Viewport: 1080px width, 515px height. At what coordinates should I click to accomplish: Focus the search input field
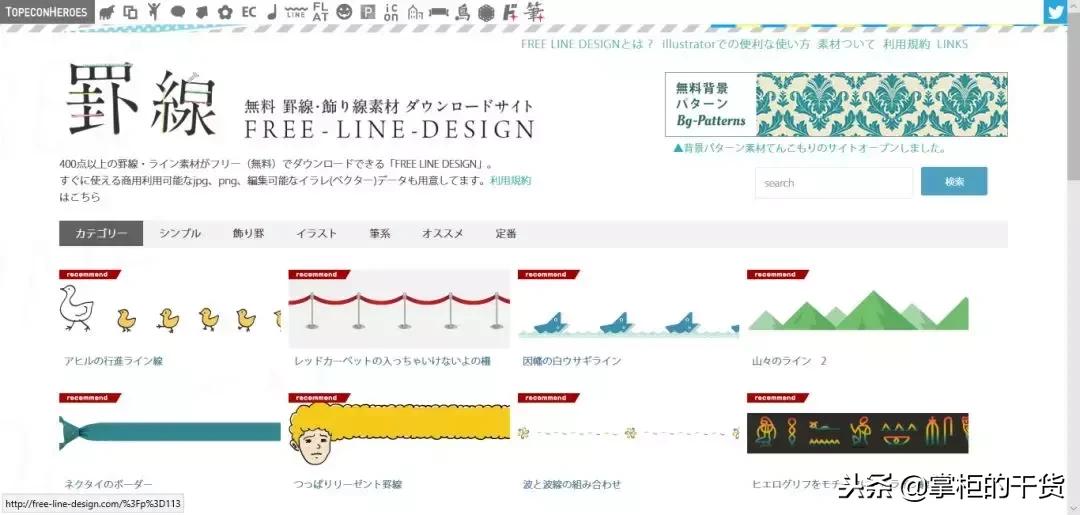(x=833, y=182)
